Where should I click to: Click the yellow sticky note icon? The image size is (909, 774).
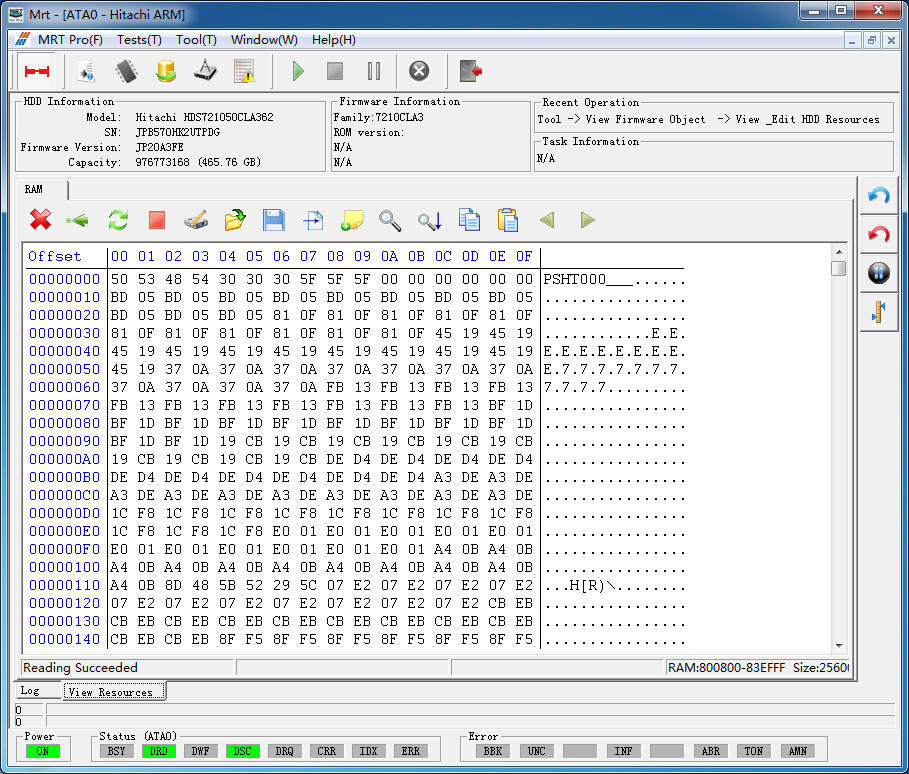tap(352, 220)
